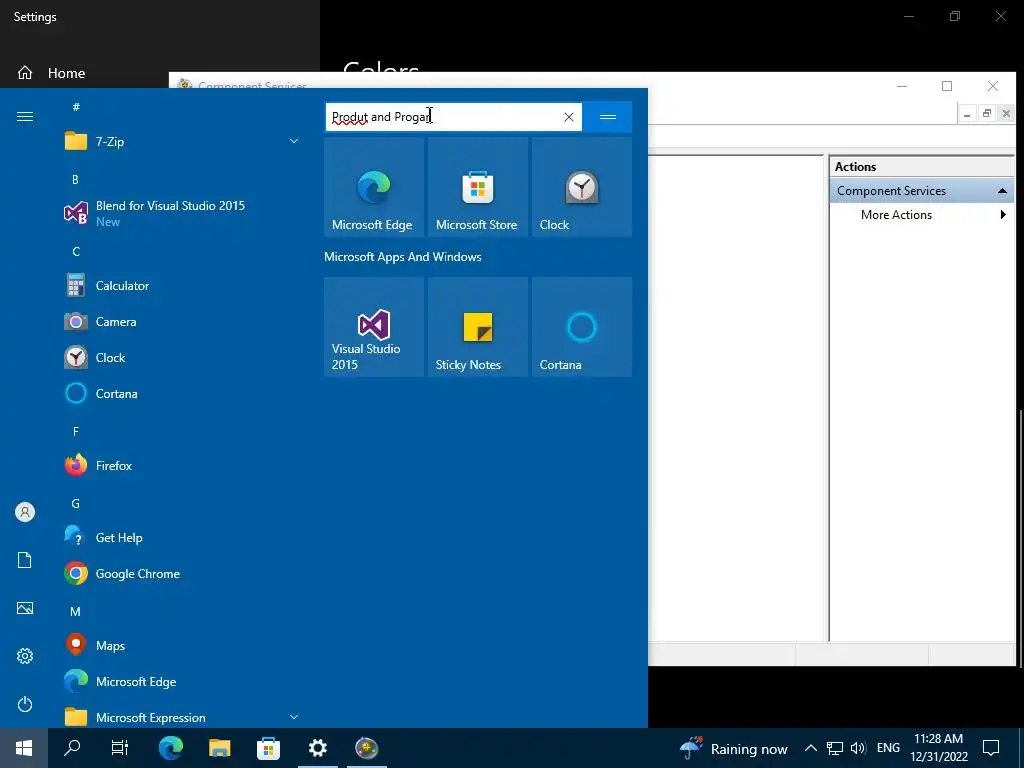Open Pictures from the Start sidebar
Image resolution: width=1024 pixels, height=768 pixels.
click(x=25, y=608)
